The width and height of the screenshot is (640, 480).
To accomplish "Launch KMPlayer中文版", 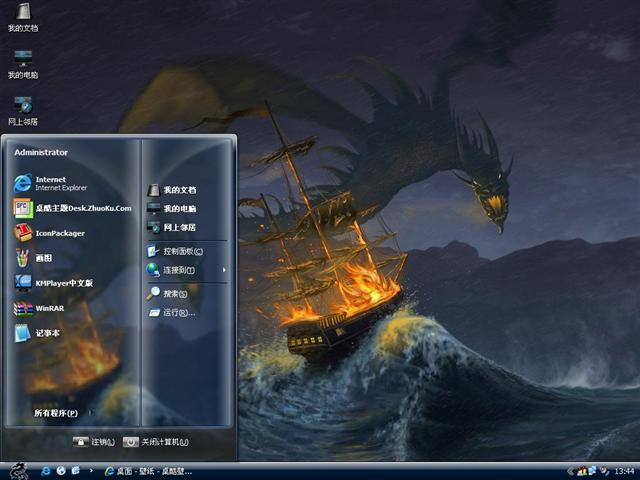I will click(53, 283).
